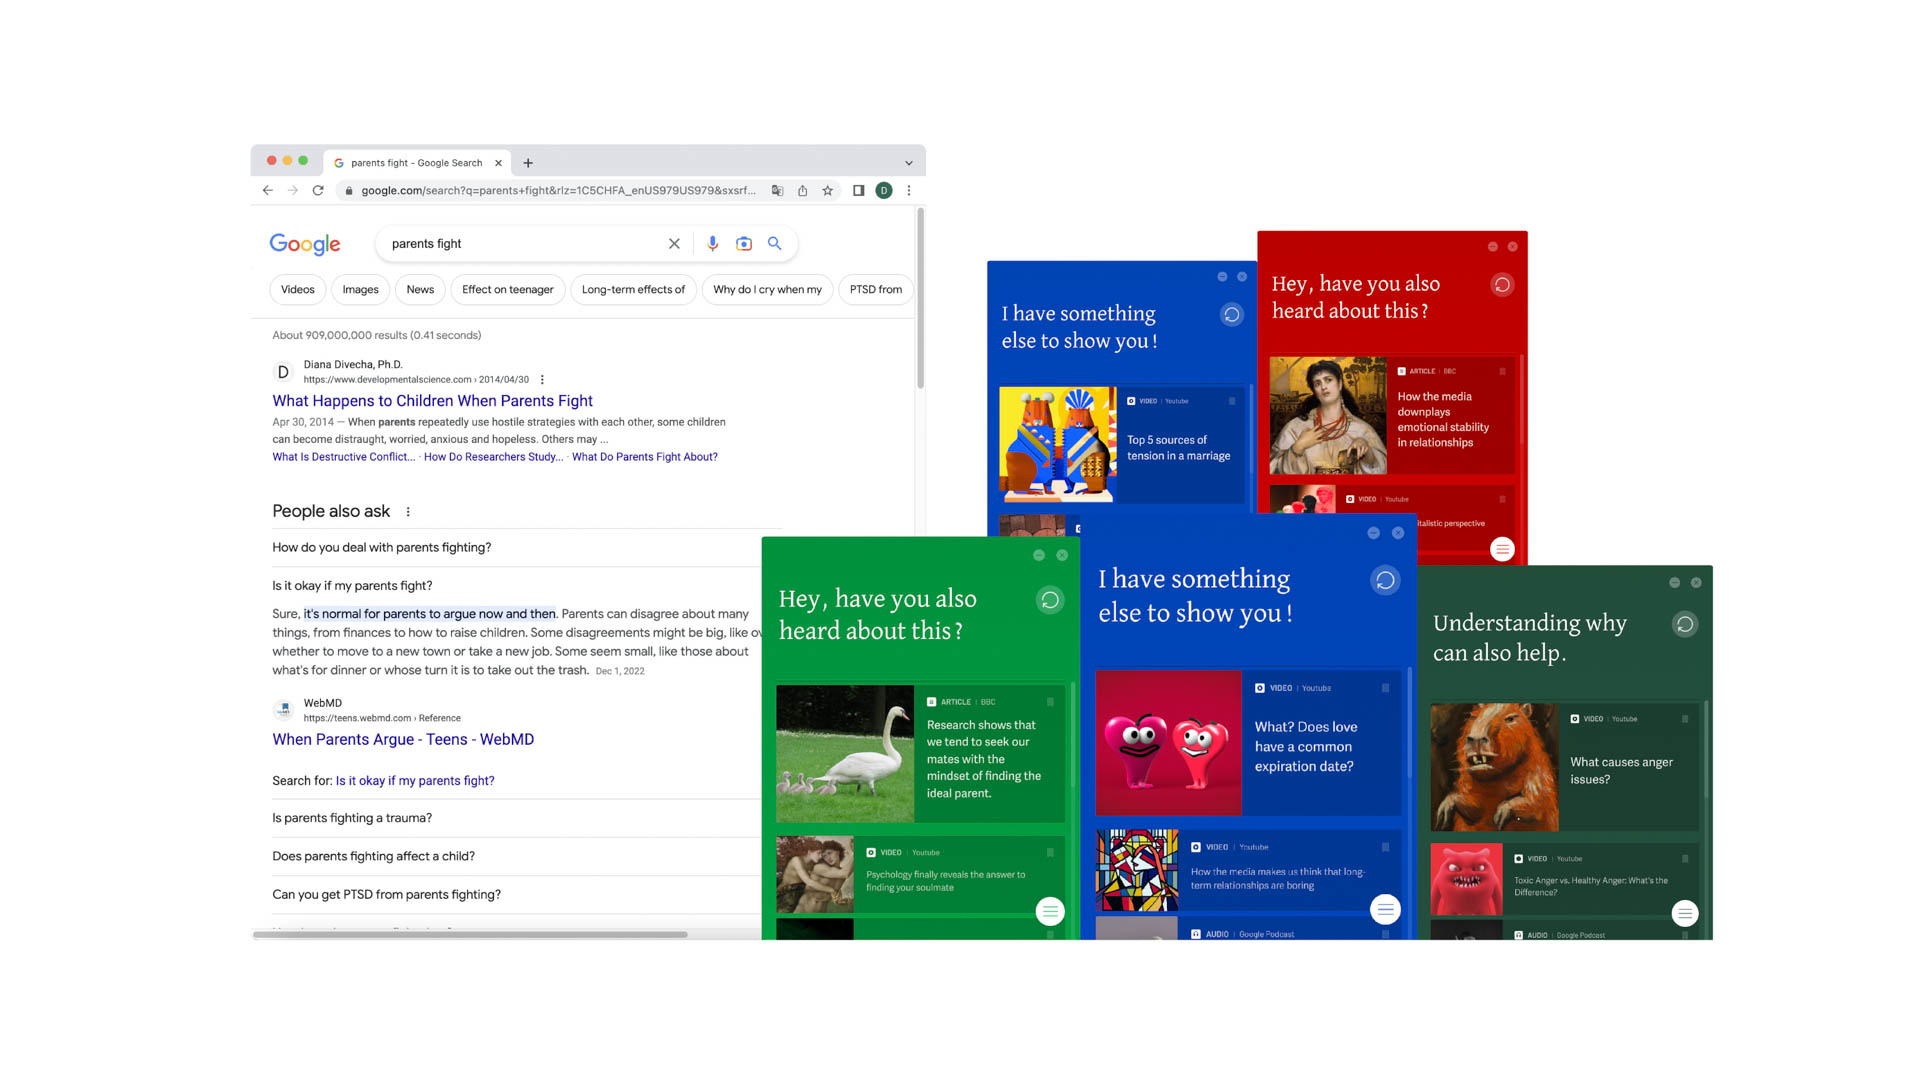
Task: Select the Effect on teenager chip
Action: [x=507, y=289]
